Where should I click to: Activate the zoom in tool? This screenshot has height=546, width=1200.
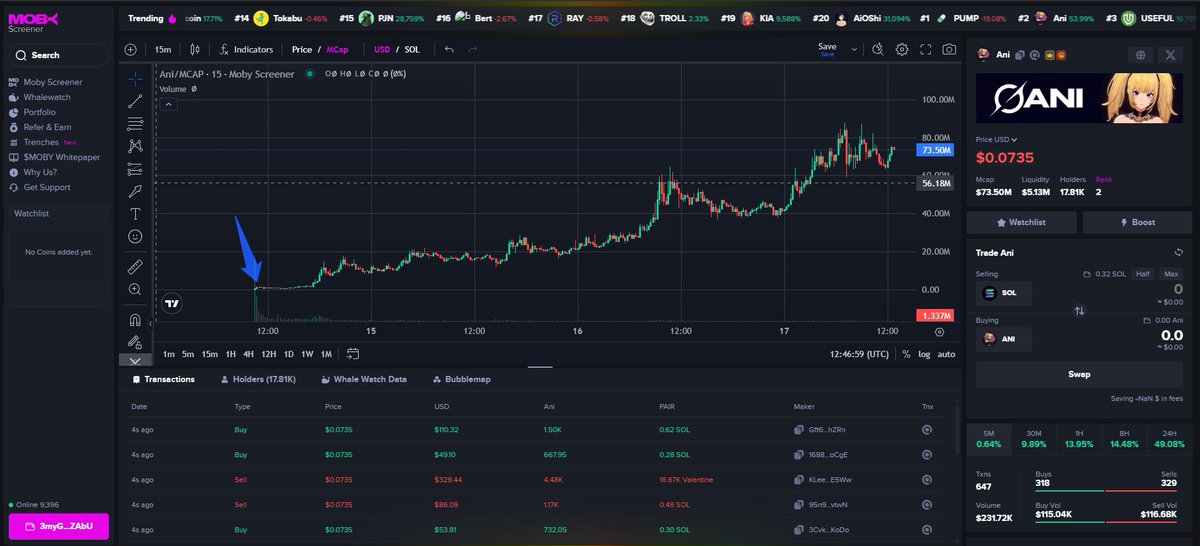pos(135,289)
